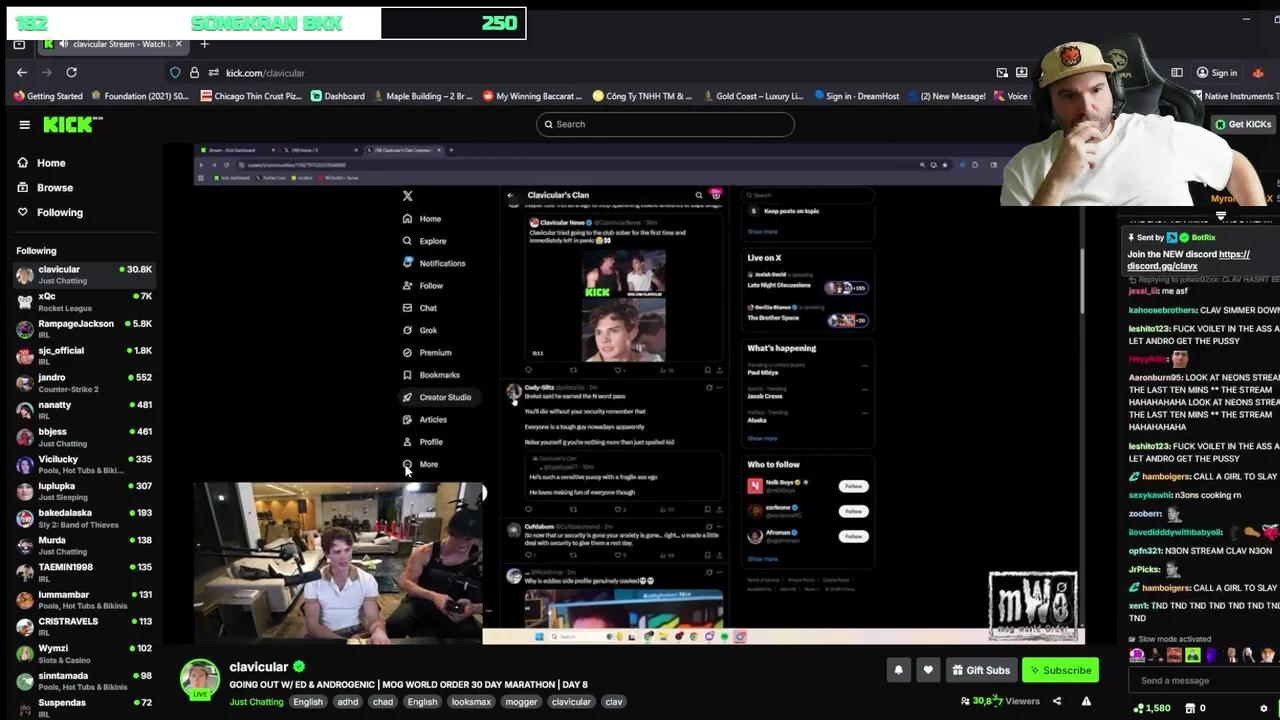1280x720 pixels.
Task: Click the Get KICKs button
Action: coord(1242,124)
